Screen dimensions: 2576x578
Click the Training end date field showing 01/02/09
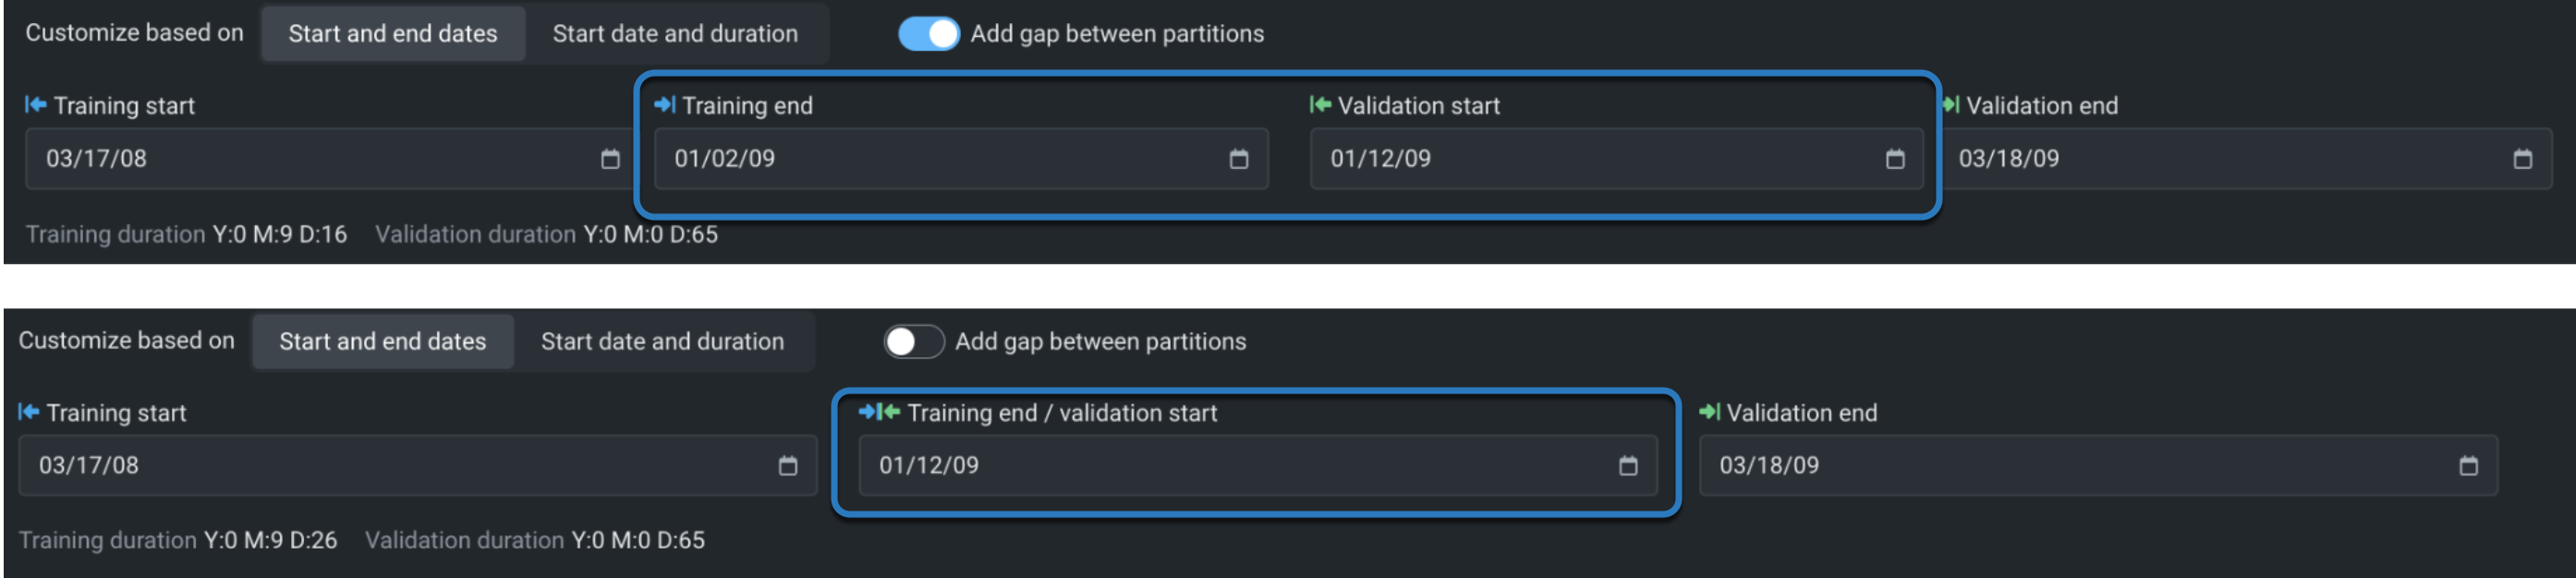point(930,159)
